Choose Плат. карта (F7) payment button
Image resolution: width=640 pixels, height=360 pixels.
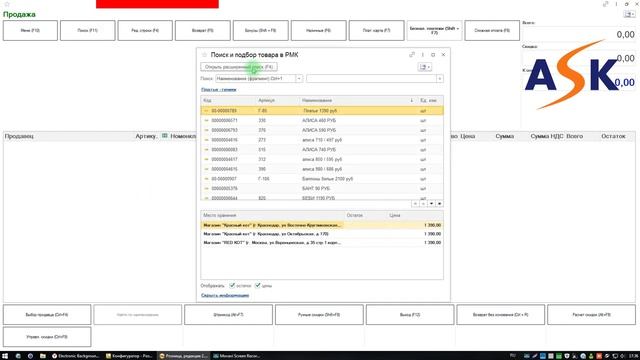point(377,31)
